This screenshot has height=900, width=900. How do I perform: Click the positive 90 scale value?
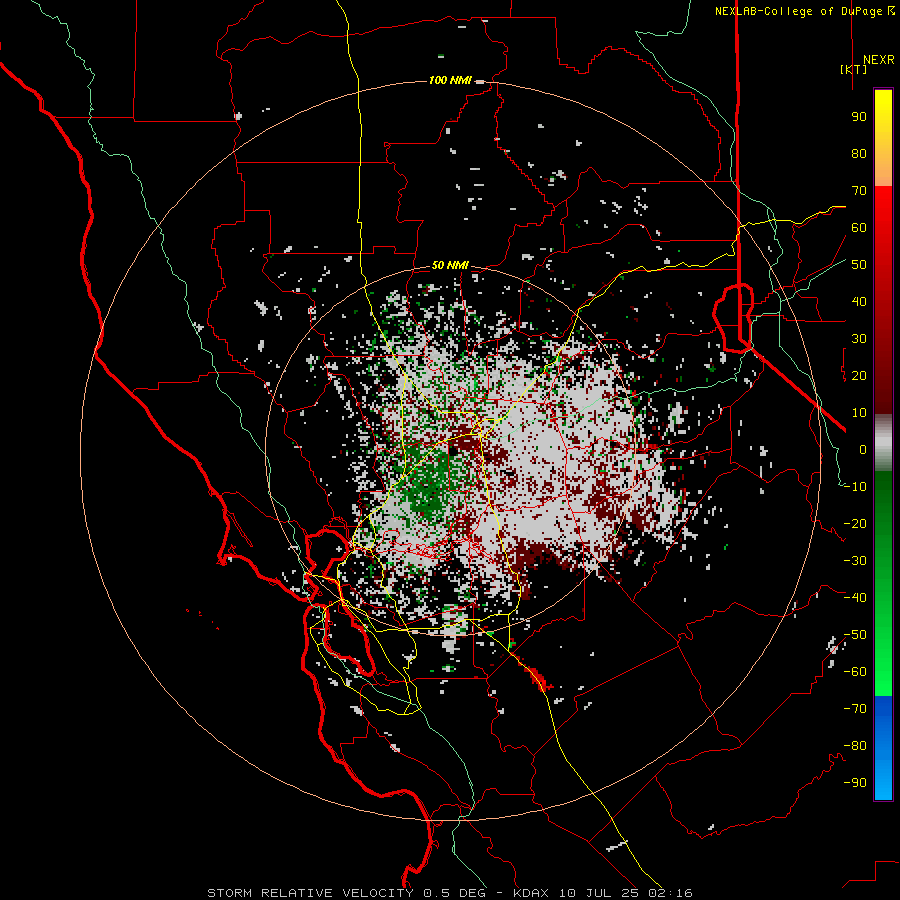859,117
